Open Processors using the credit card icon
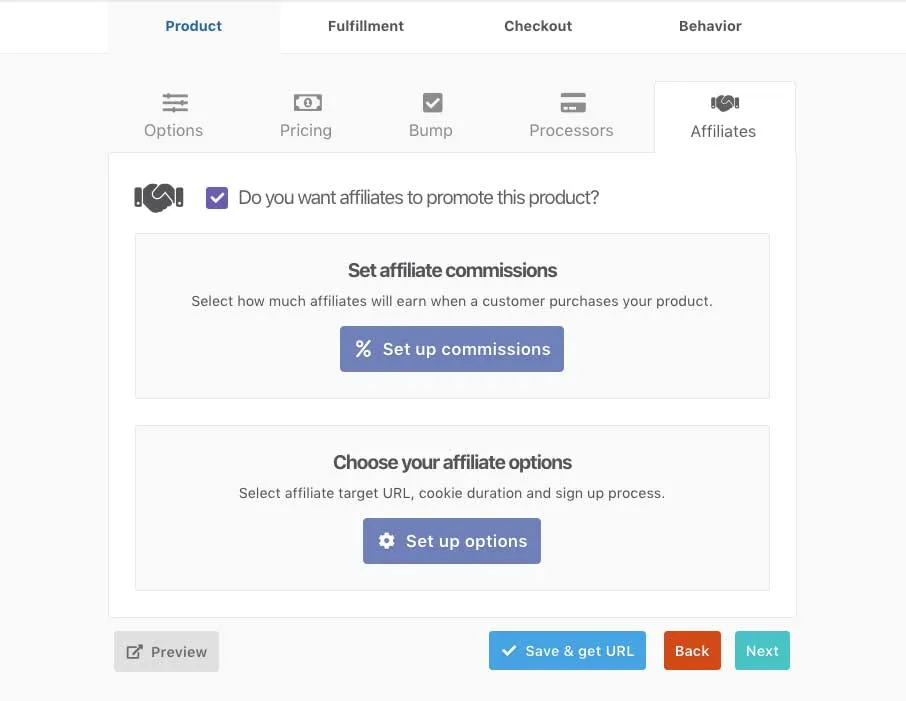This screenshot has height=701, width=906. coord(571,102)
